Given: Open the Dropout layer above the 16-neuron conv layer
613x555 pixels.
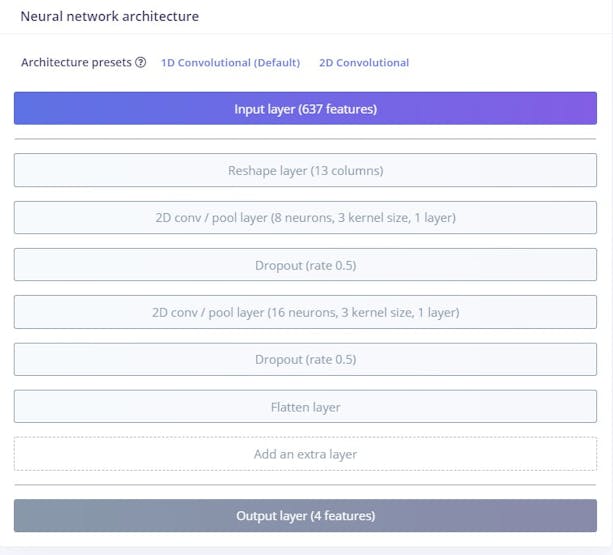Looking at the screenshot, I should click(x=305, y=265).
